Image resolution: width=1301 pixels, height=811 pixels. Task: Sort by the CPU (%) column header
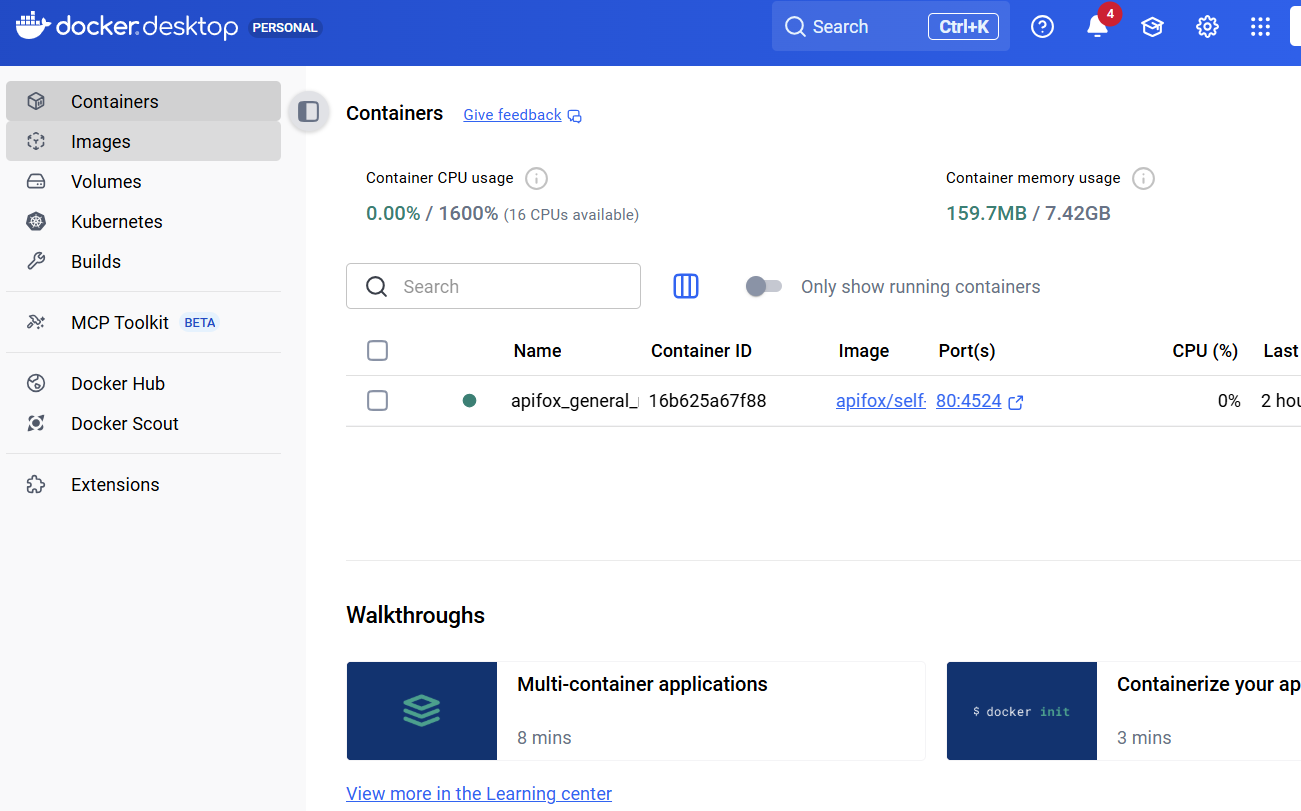1205,351
